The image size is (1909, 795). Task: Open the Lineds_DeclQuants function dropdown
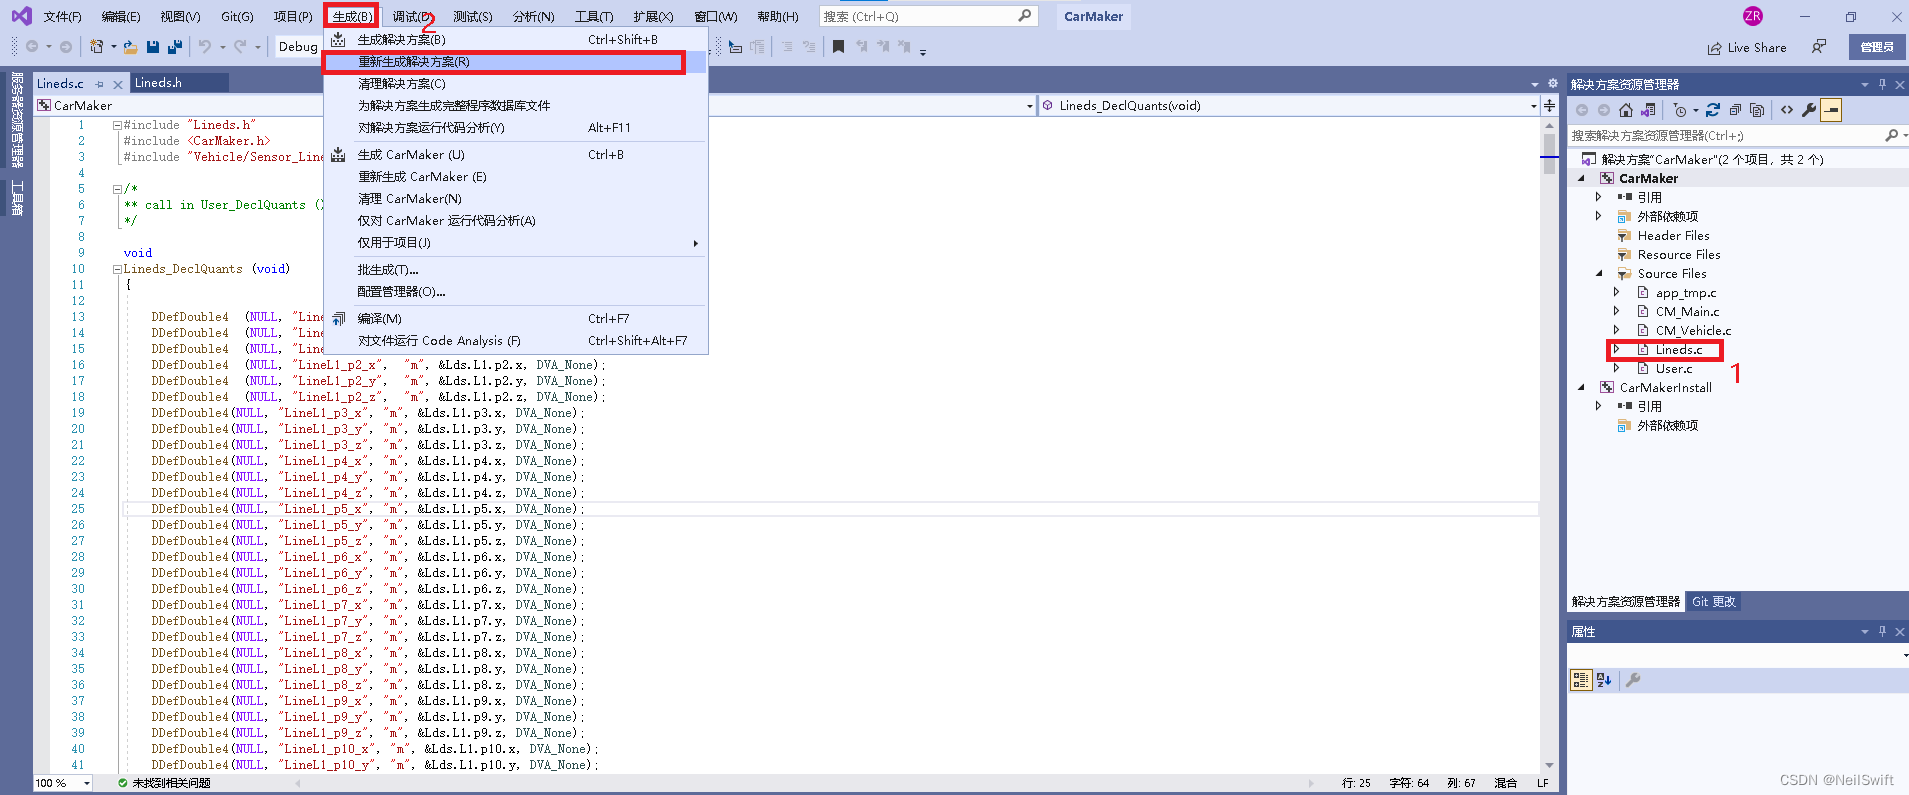point(1533,106)
